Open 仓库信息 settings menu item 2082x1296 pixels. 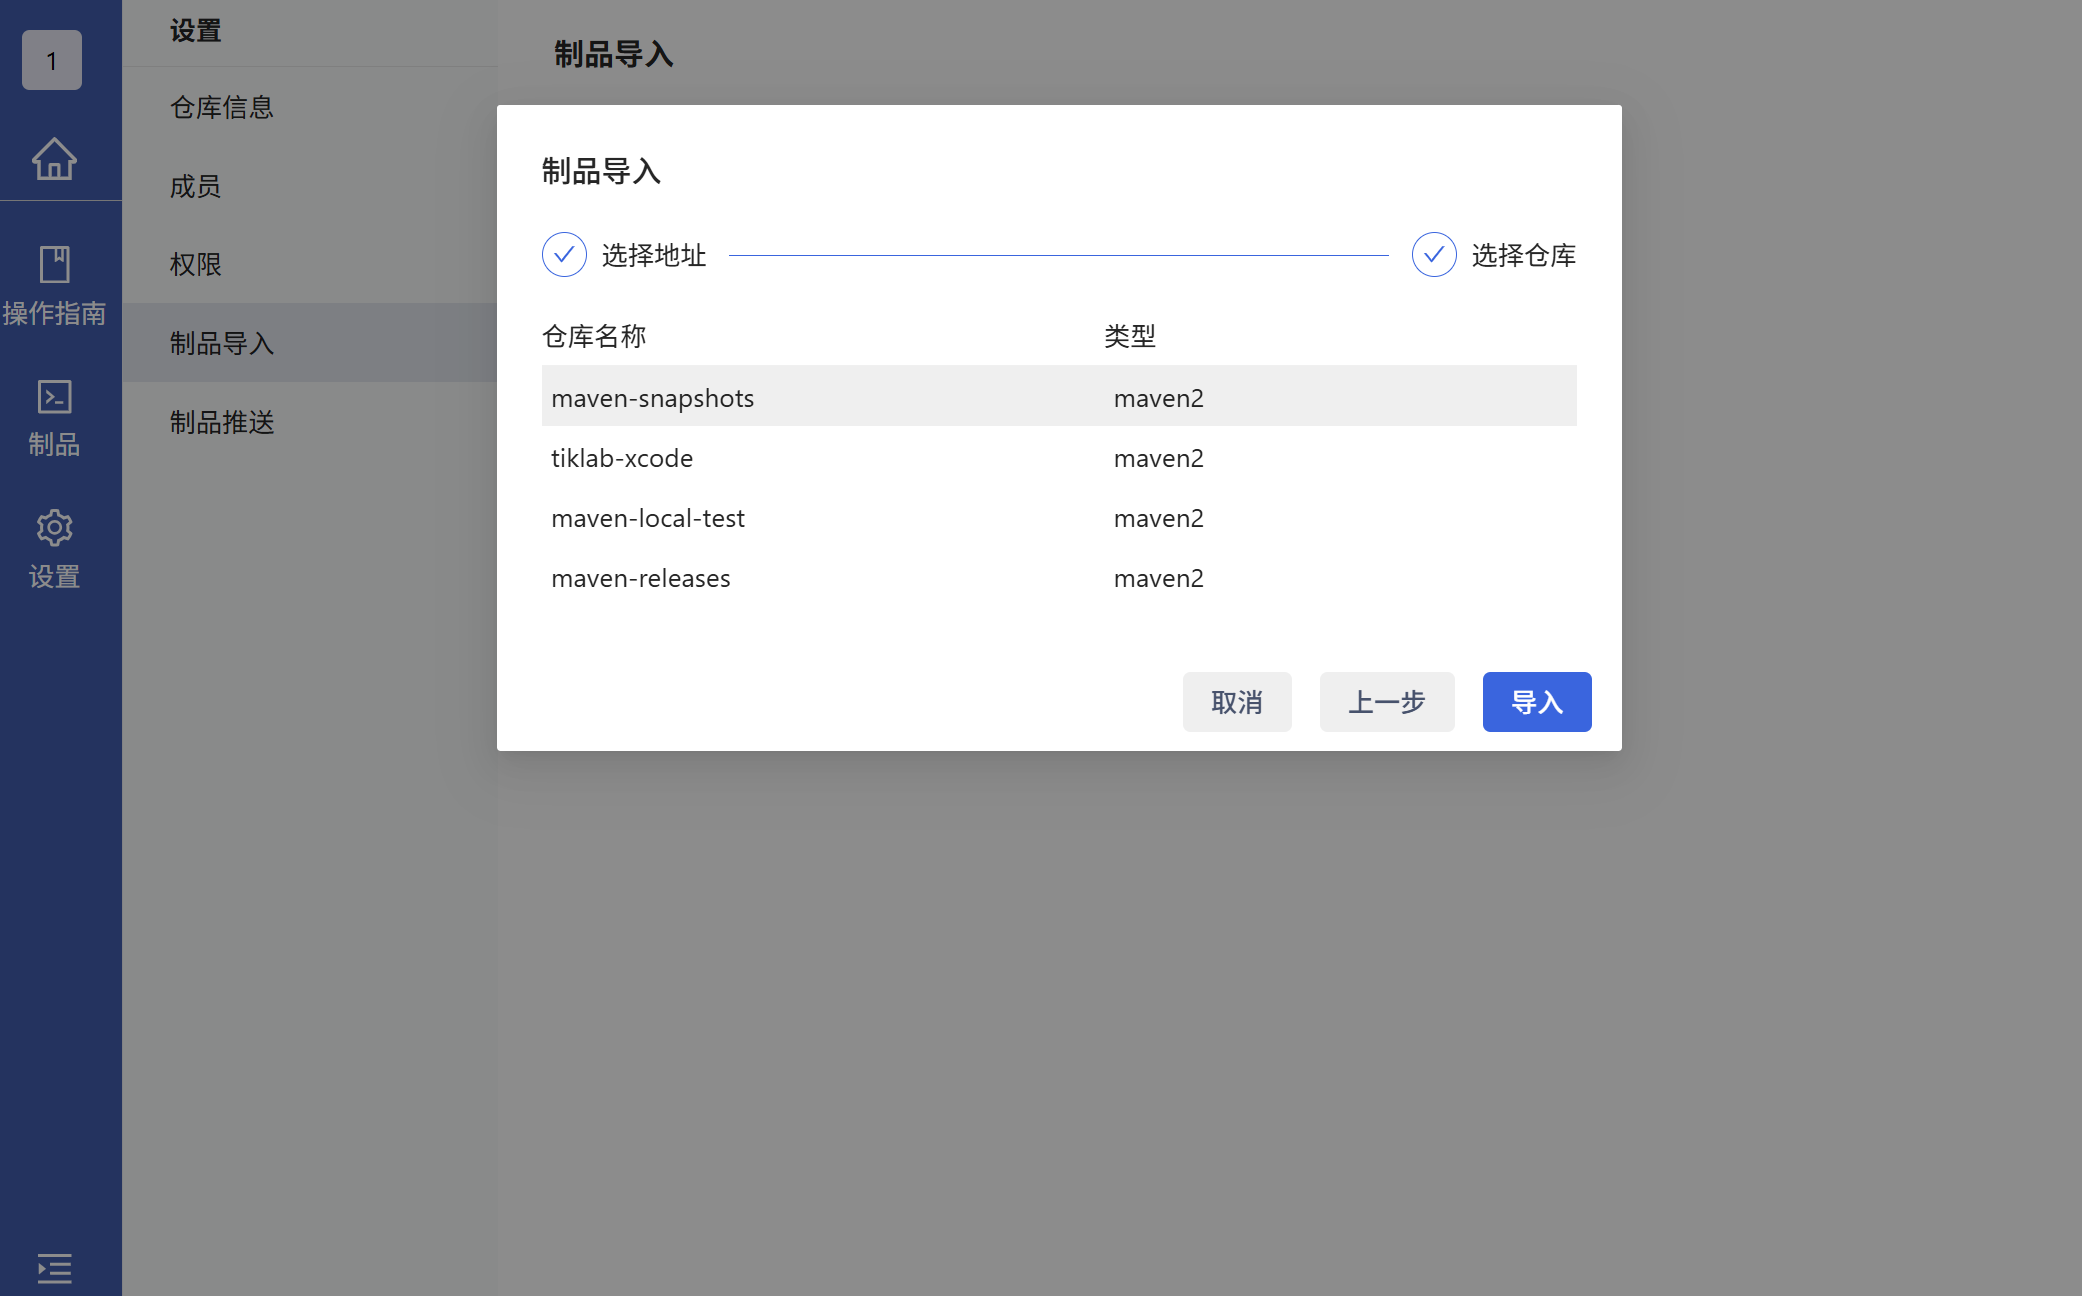221,107
